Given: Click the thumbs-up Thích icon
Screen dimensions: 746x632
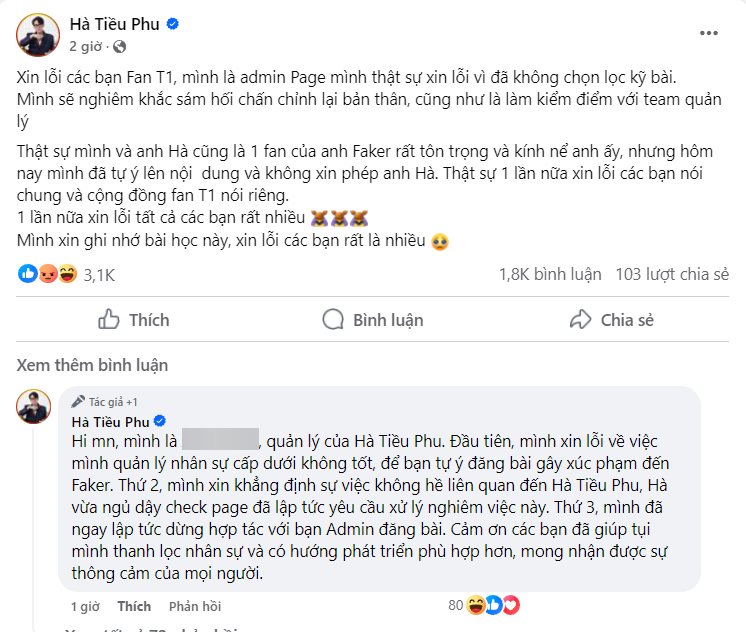Looking at the screenshot, I should click(108, 319).
